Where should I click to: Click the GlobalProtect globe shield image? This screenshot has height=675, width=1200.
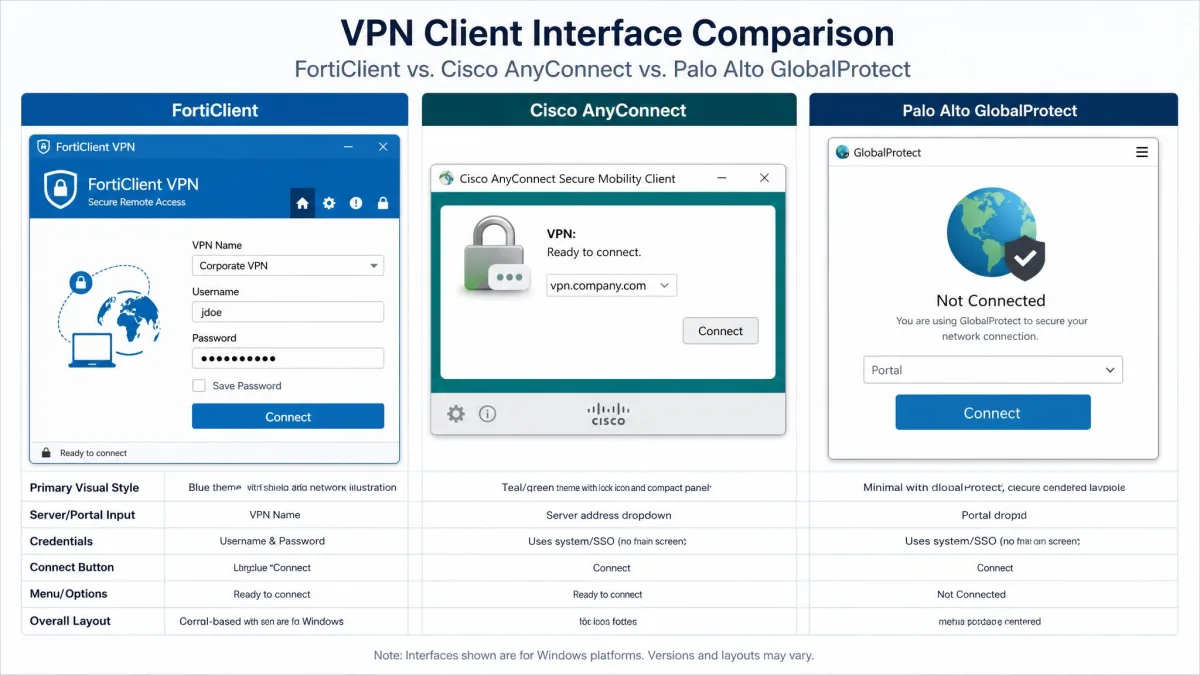[x=995, y=235]
